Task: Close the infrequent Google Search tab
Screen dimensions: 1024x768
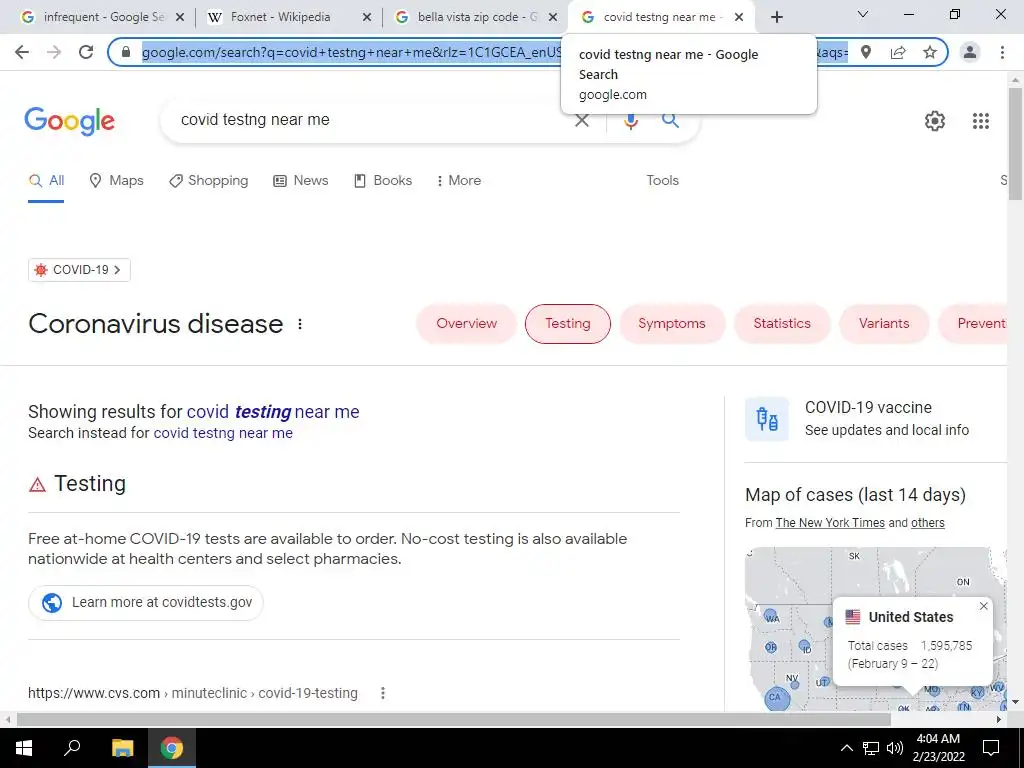Action: (x=180, y=18)
